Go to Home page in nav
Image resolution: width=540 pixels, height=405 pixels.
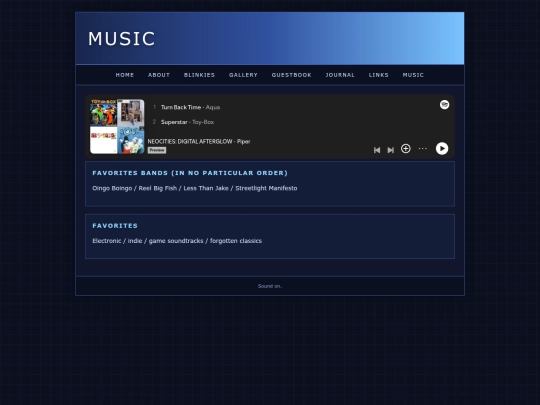(125, 75)
